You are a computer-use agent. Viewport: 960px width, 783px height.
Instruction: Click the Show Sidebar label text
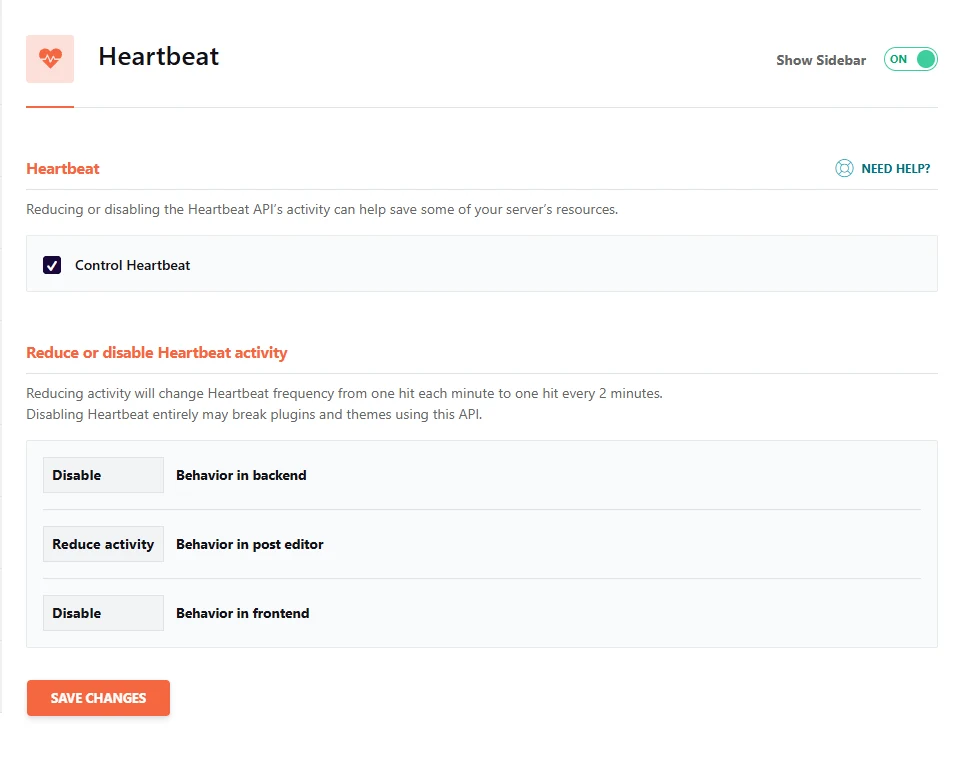point(821,60)
